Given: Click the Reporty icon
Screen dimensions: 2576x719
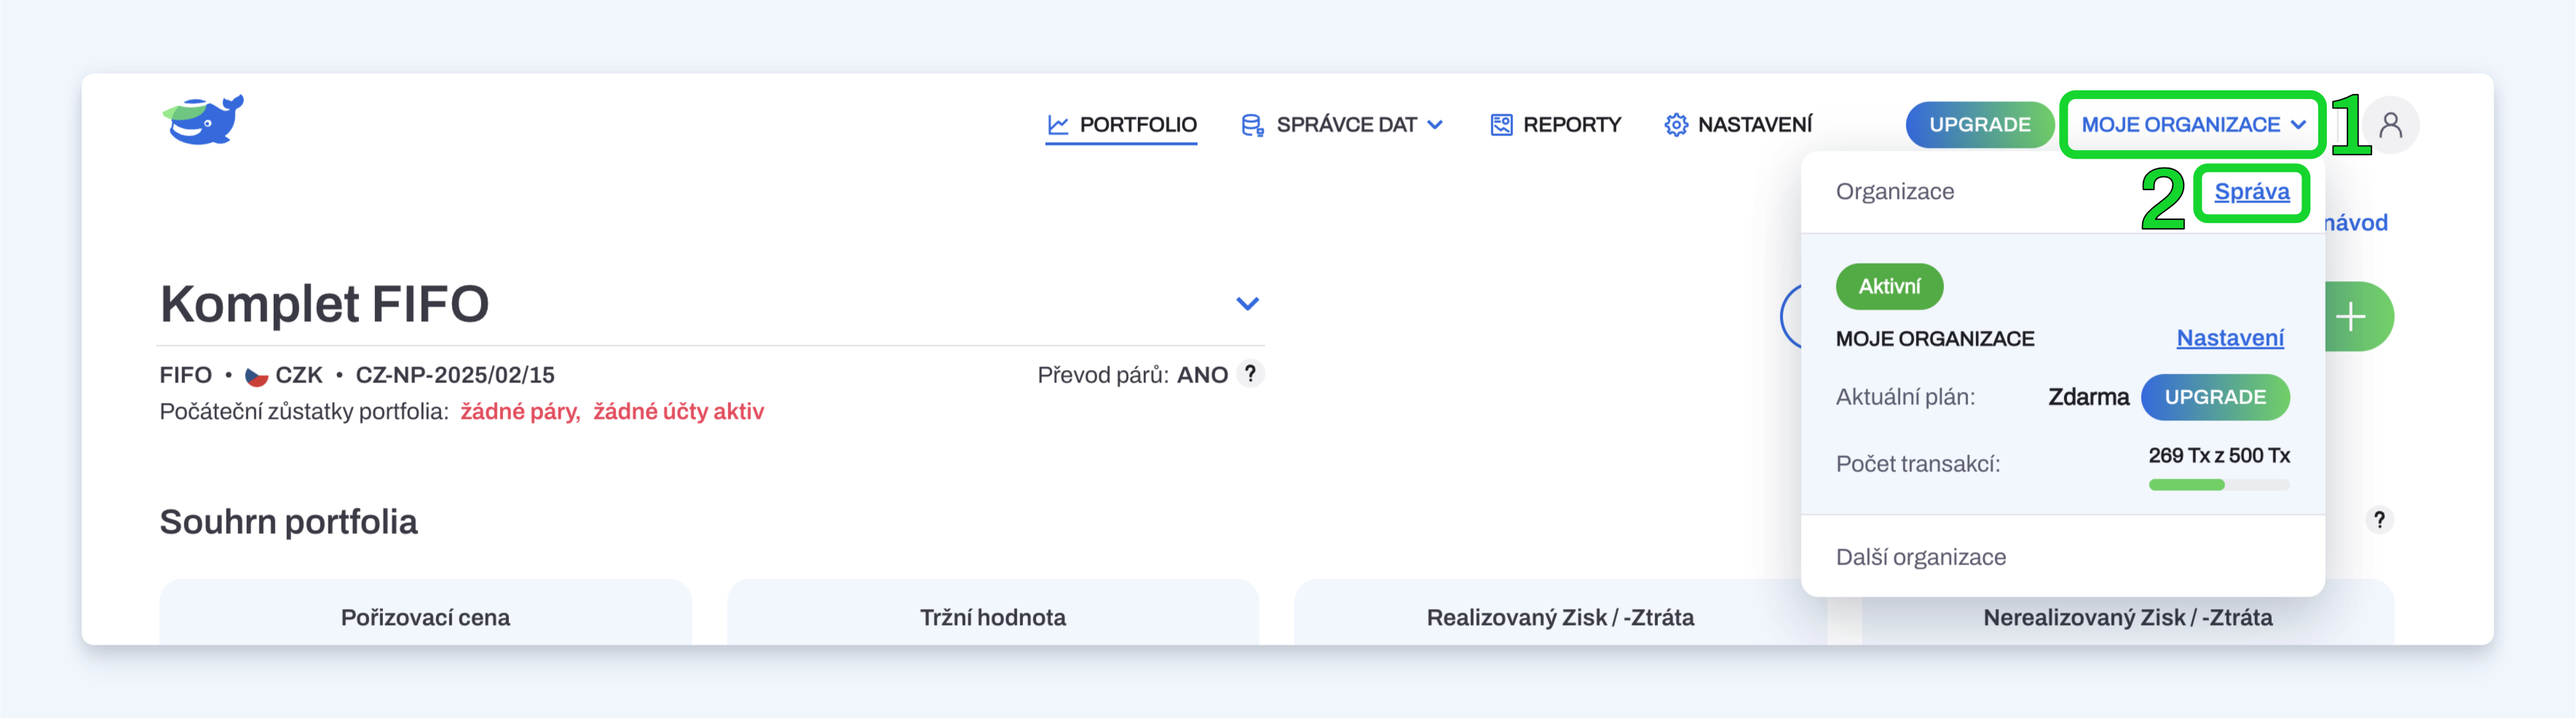Looking at the screenshot, I should pyautogui.click(x=1501, y=125).
